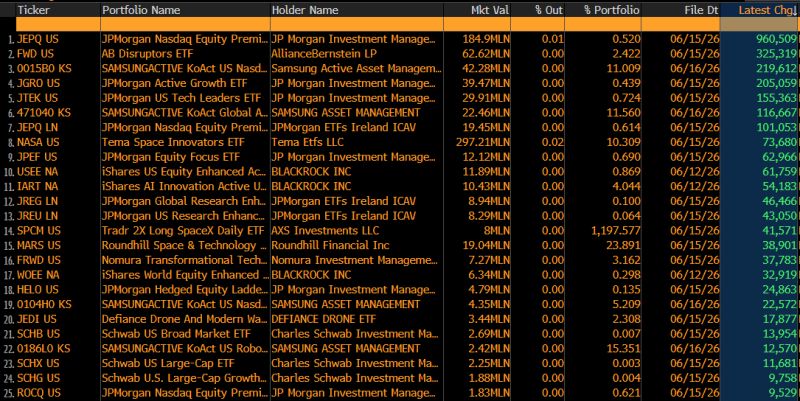Select ticker ROCQ US

39,393
